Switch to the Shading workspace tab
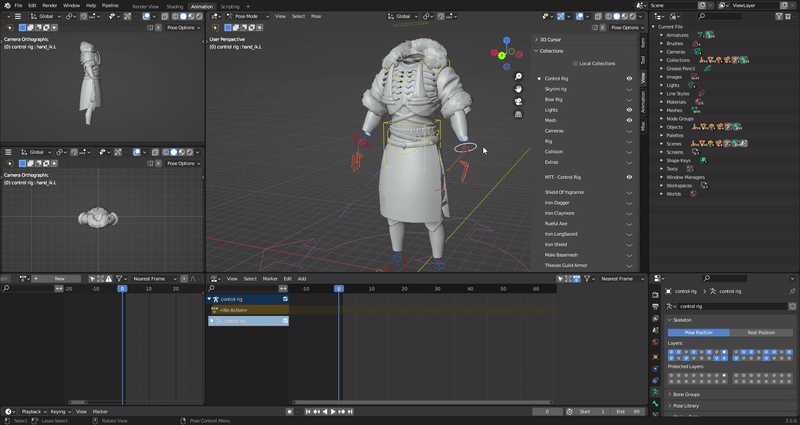800x425 pixels. [175, 6]
